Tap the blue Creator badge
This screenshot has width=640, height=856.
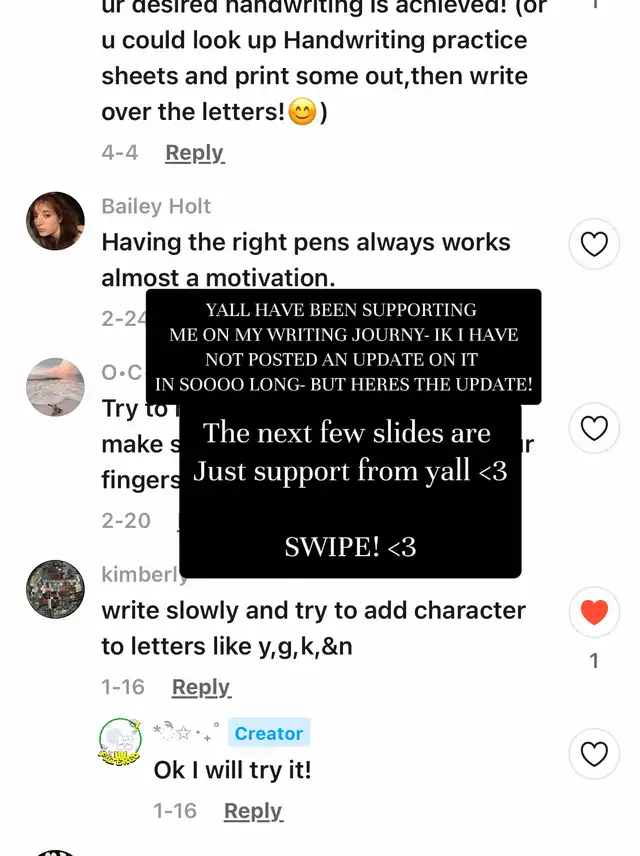269,733
